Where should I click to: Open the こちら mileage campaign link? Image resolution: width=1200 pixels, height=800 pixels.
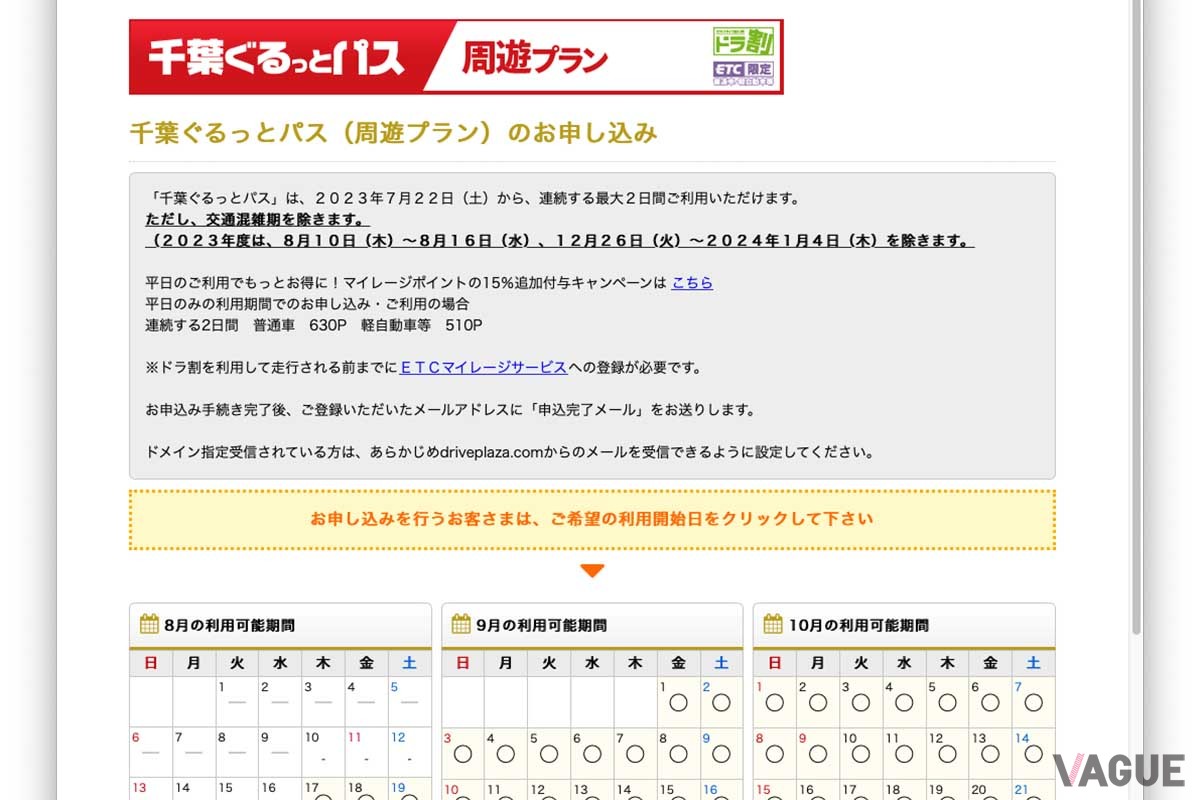pos(692,283)
